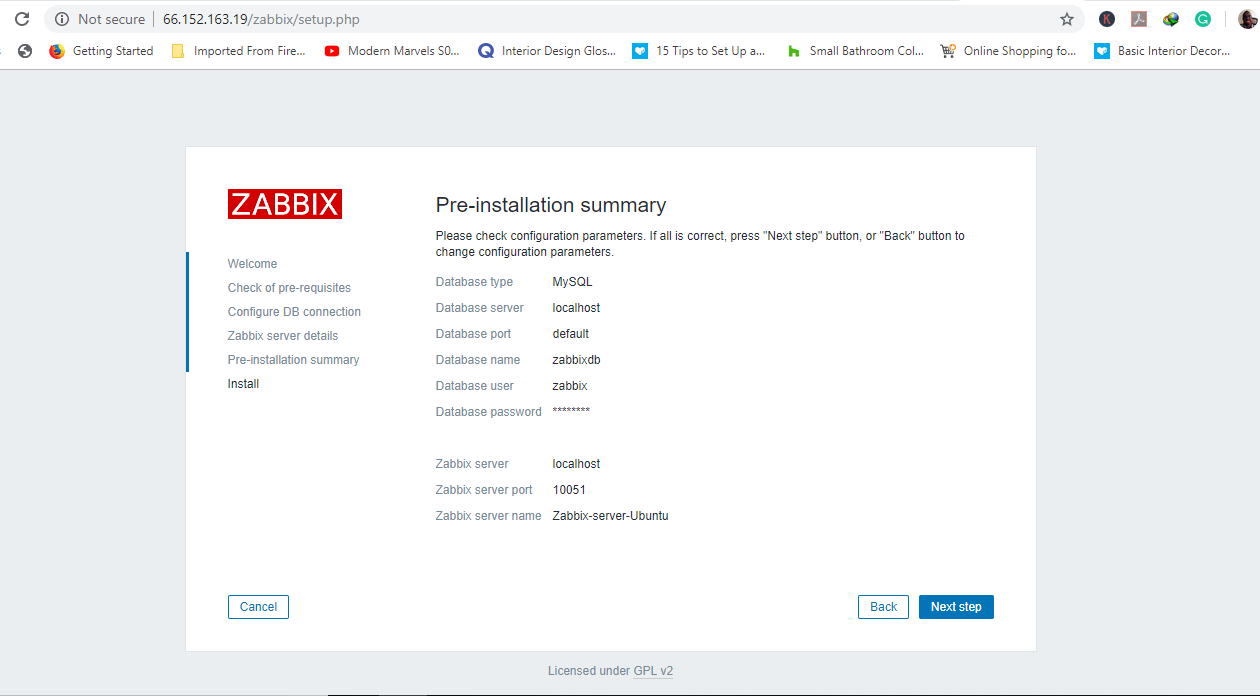Open the Imported From Firefox bookmark folder
Image resolution: width=1260 pixels, height=696 pixels.
pyautogui.click(x=238, y=51)
